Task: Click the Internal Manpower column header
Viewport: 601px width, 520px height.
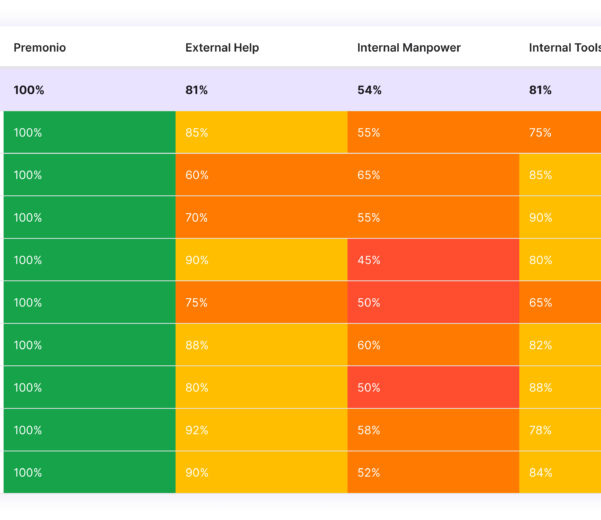Action: click(409, 48)
